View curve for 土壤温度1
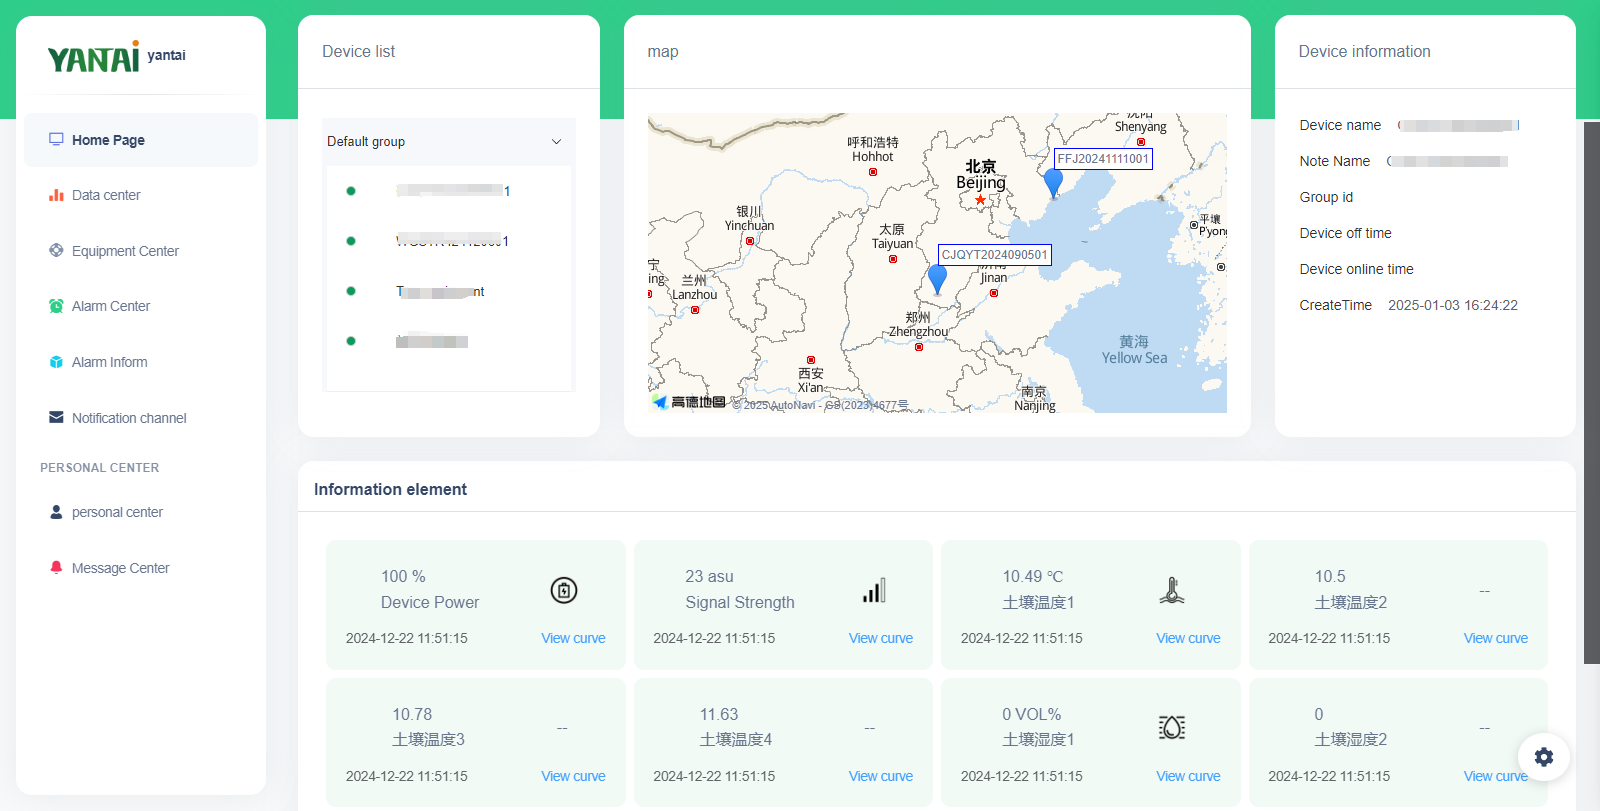The width and height of the screenshot is (1600, 811). (x=1188, y=638)
